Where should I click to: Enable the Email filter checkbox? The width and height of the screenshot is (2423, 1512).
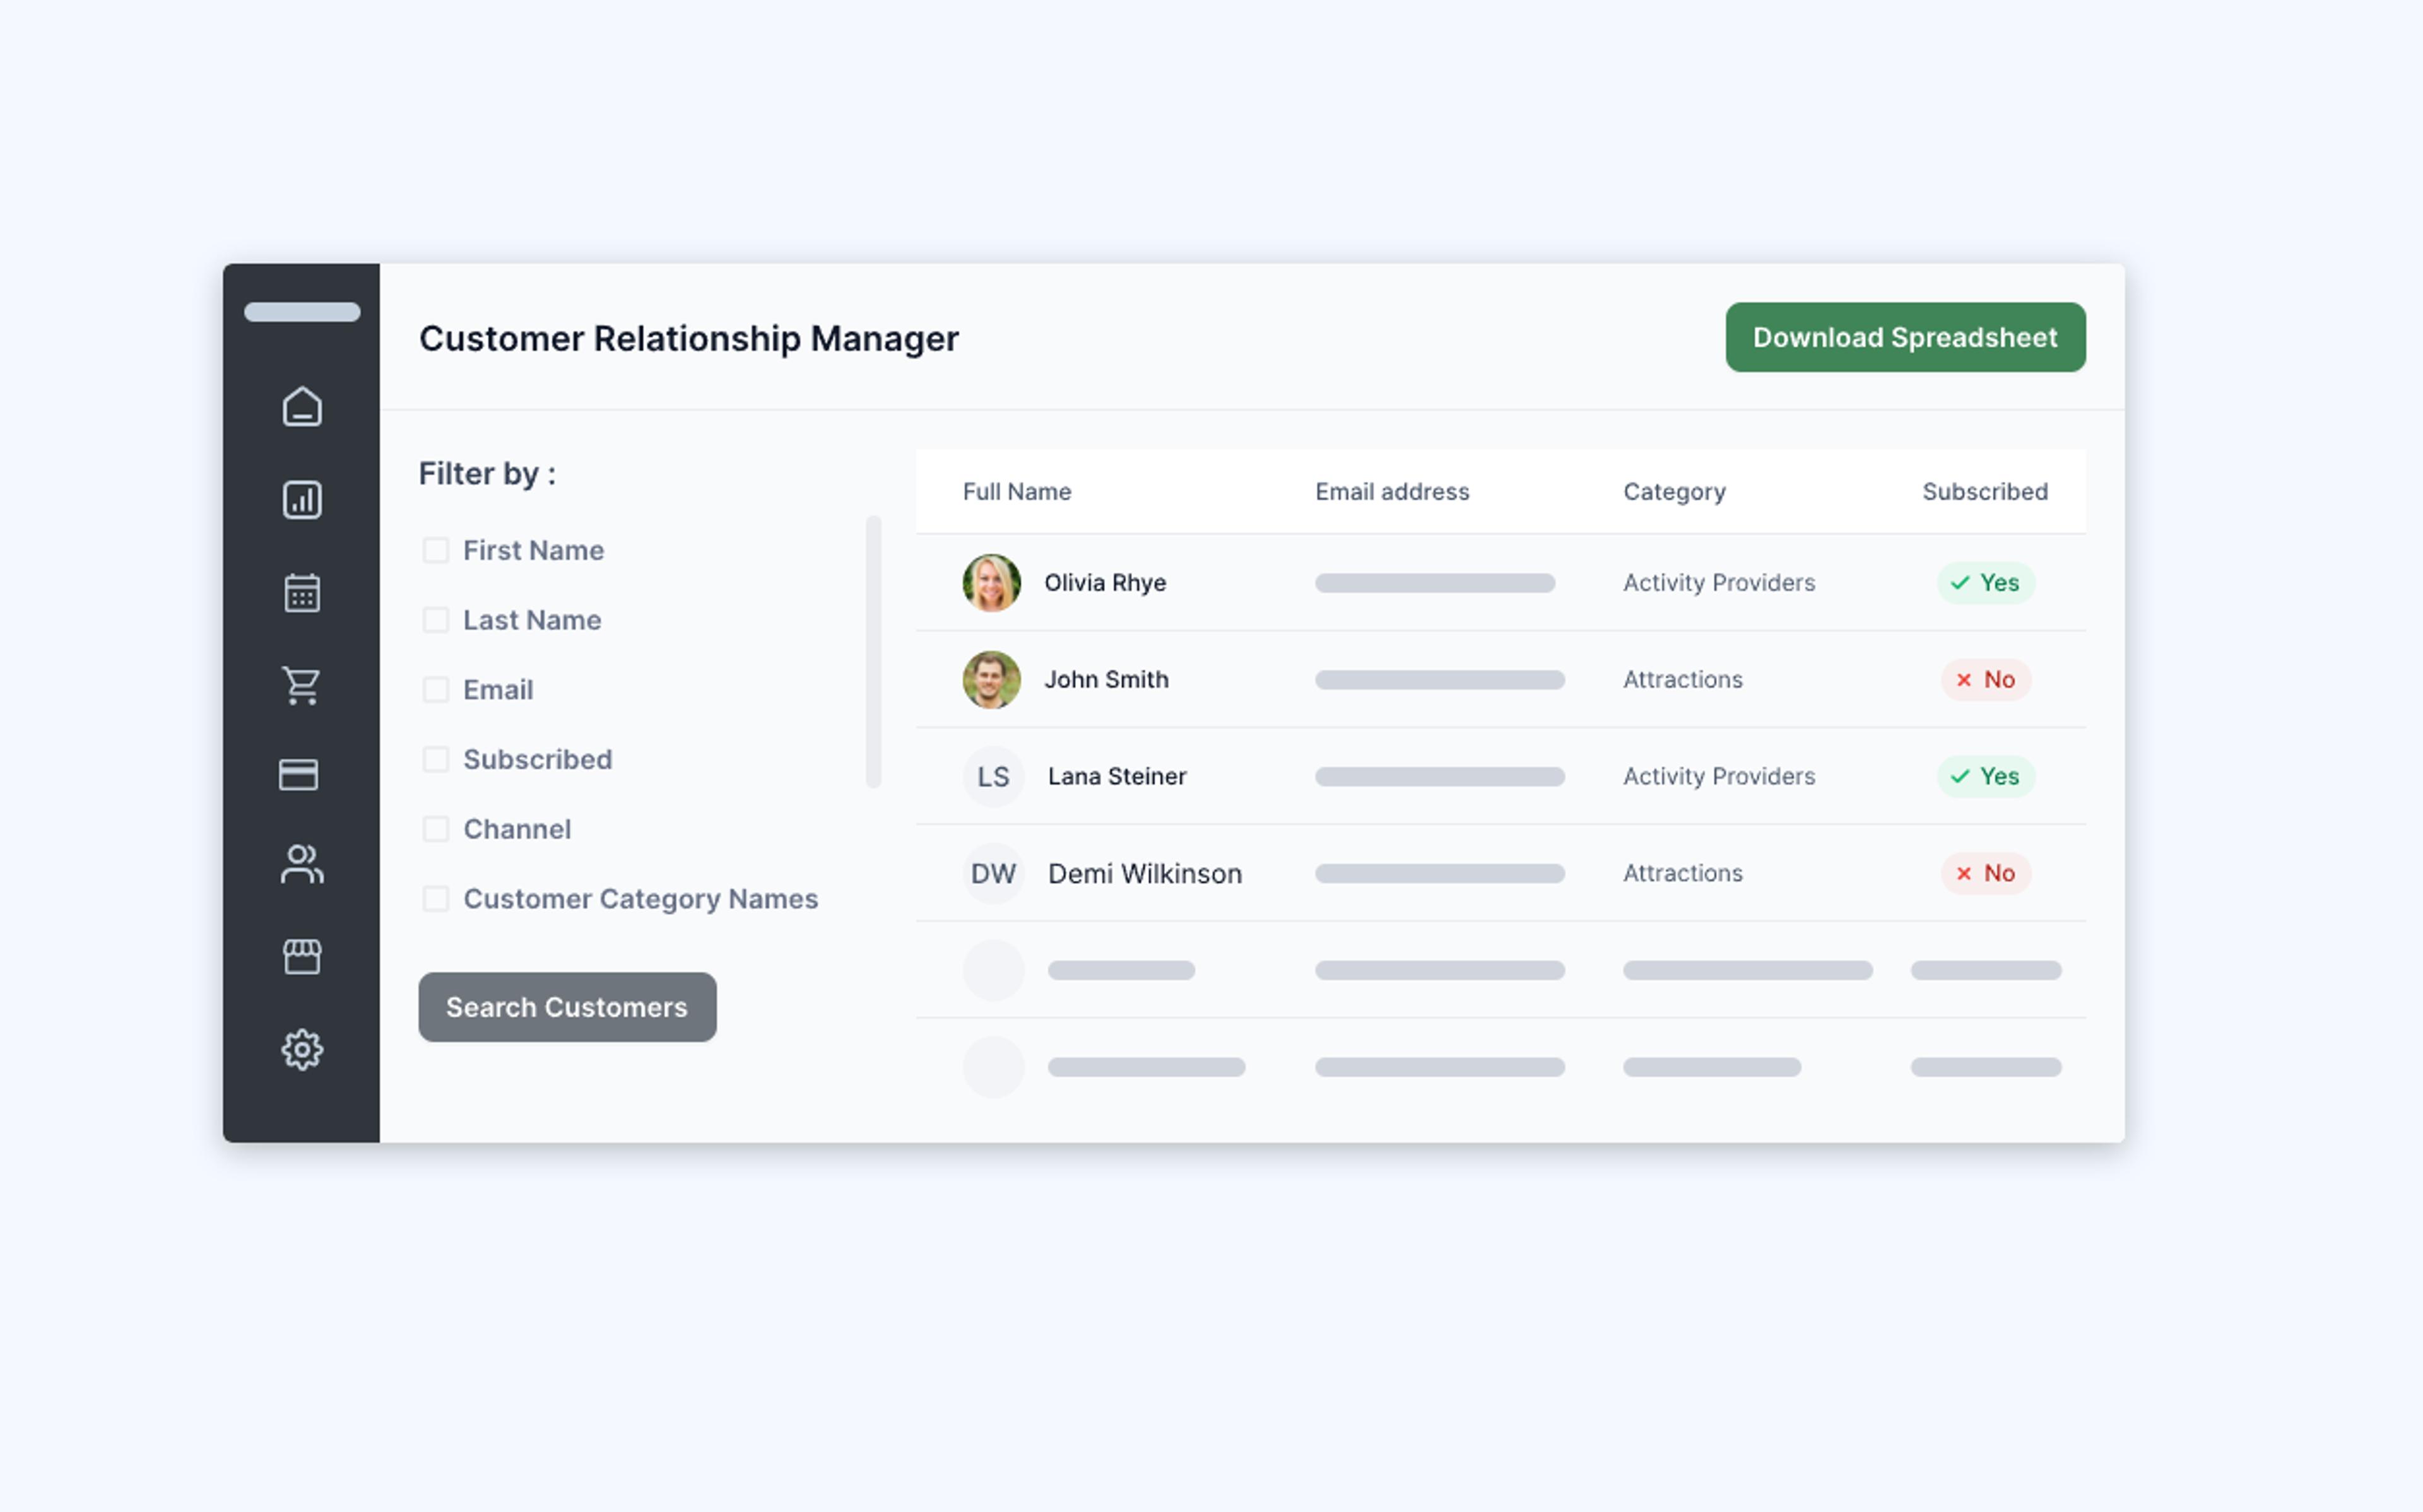tap(436, 690)
